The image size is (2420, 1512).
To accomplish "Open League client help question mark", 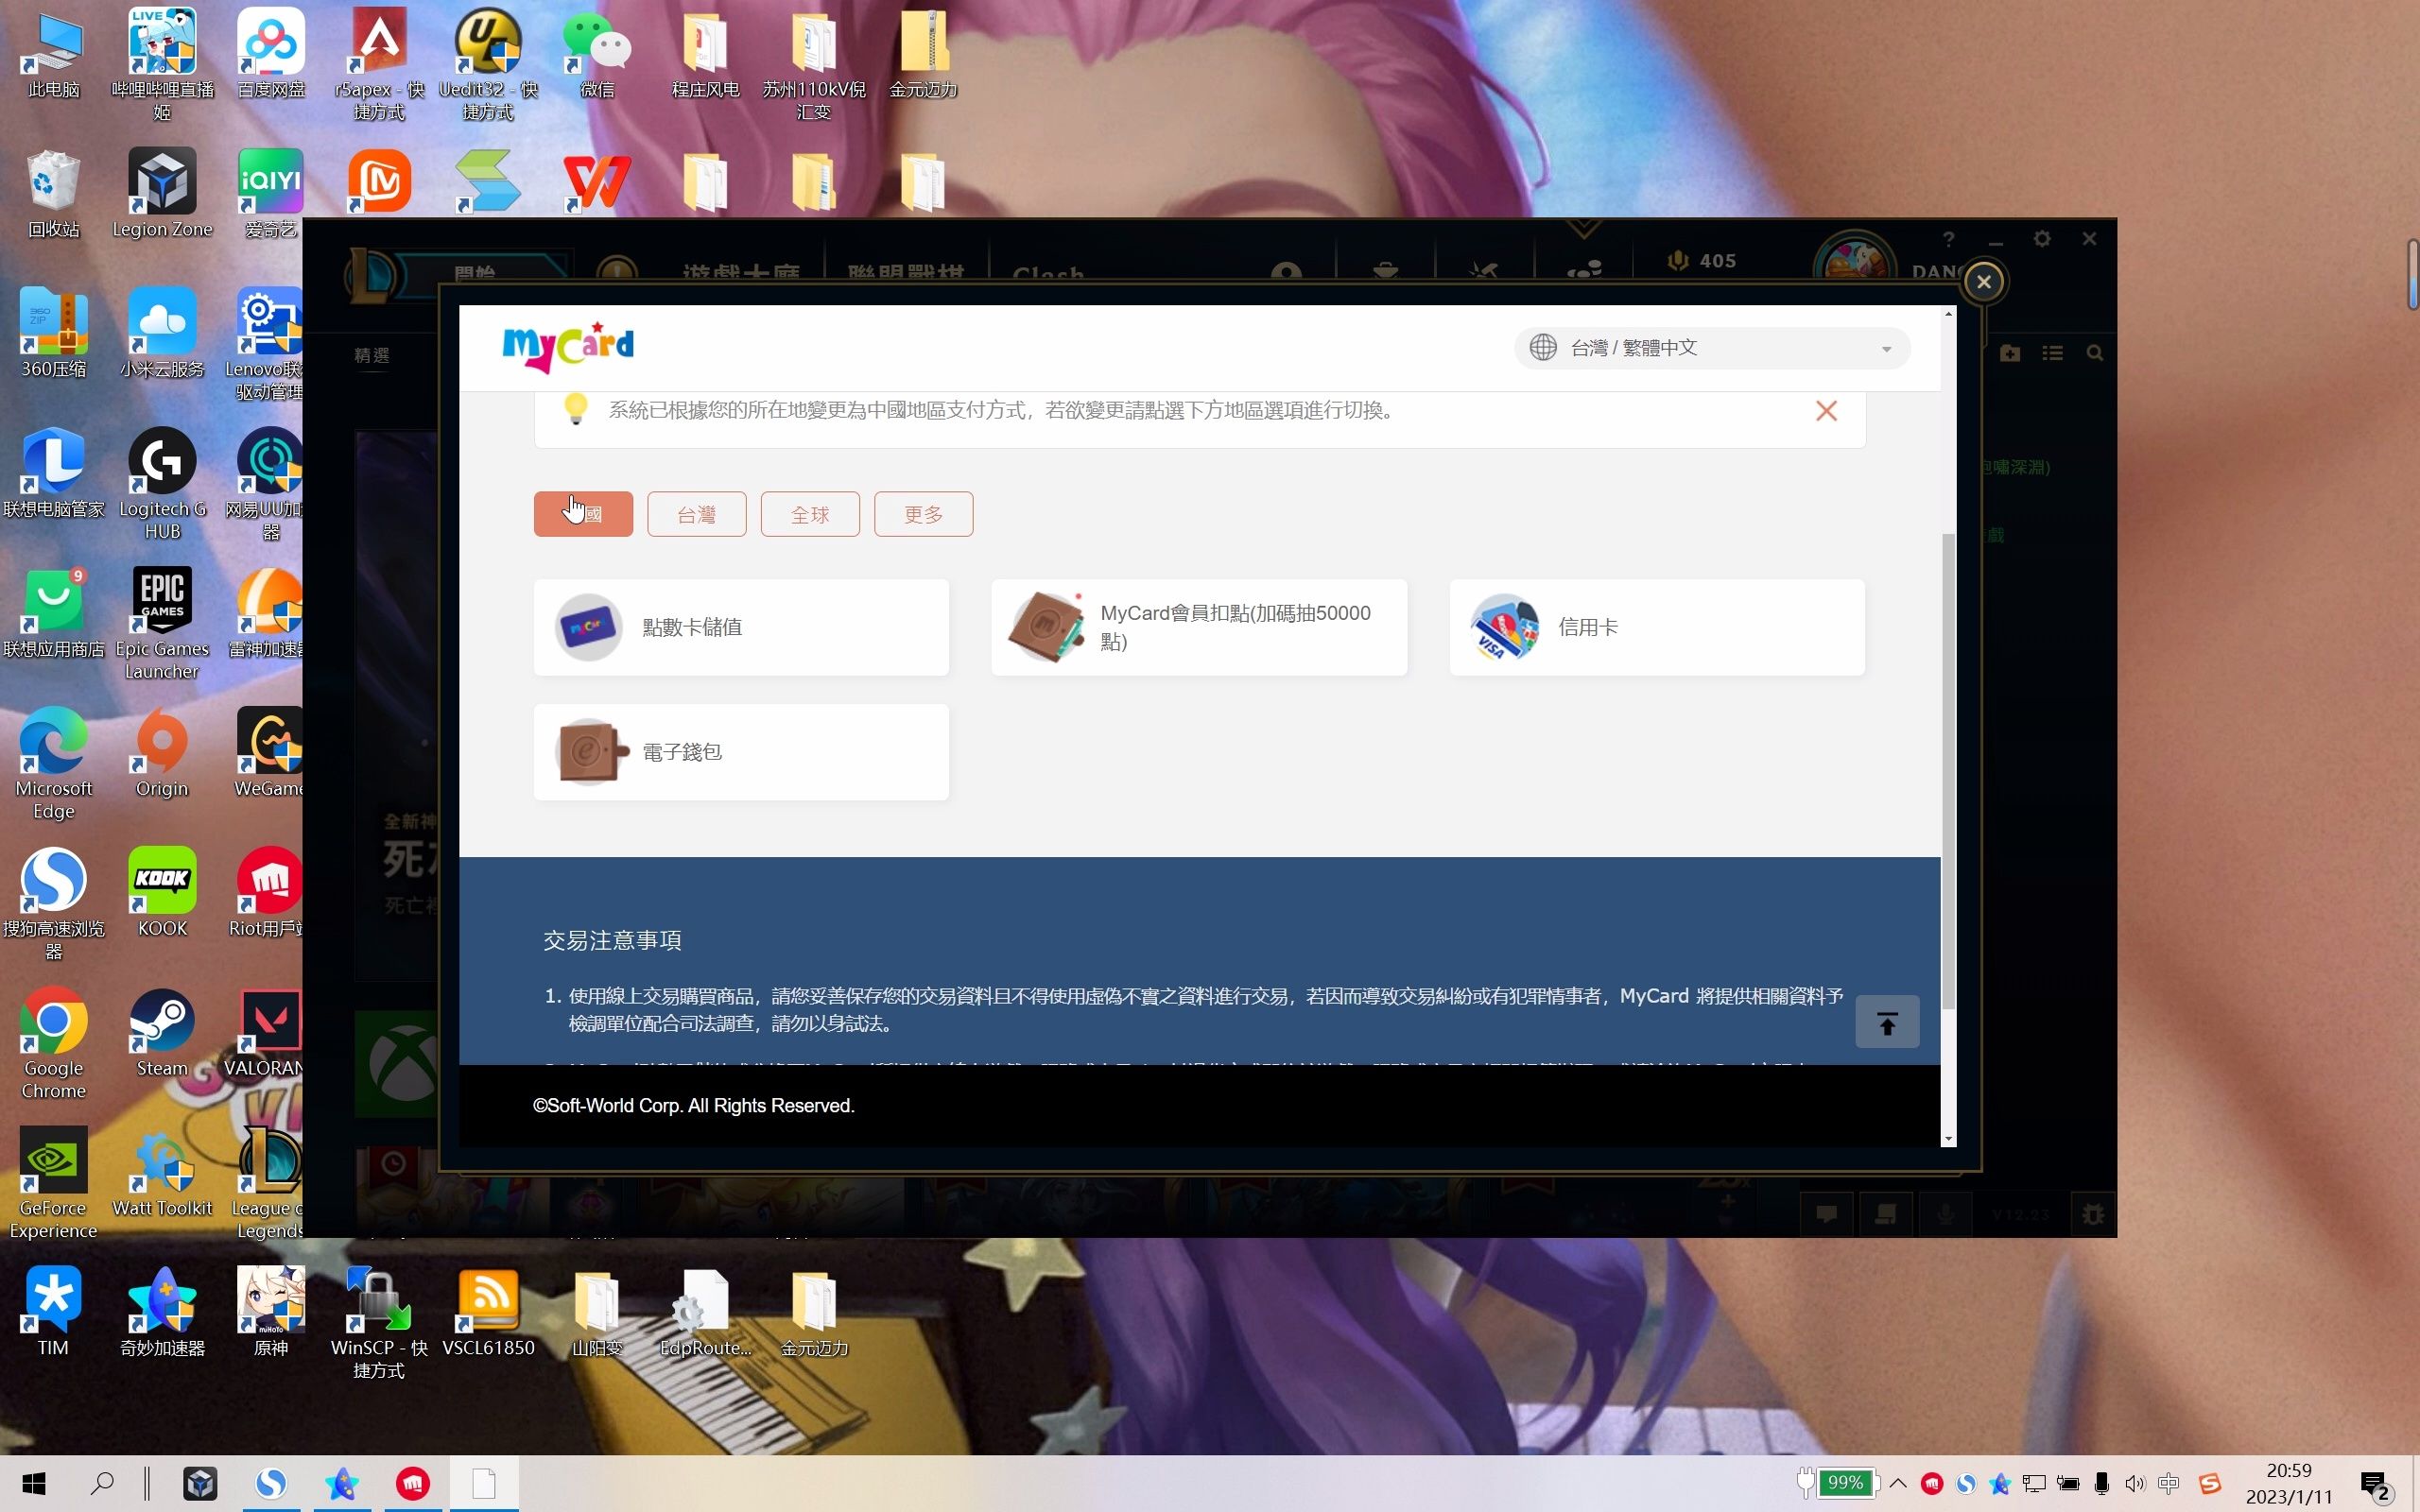I will [x=1948, y=239].
